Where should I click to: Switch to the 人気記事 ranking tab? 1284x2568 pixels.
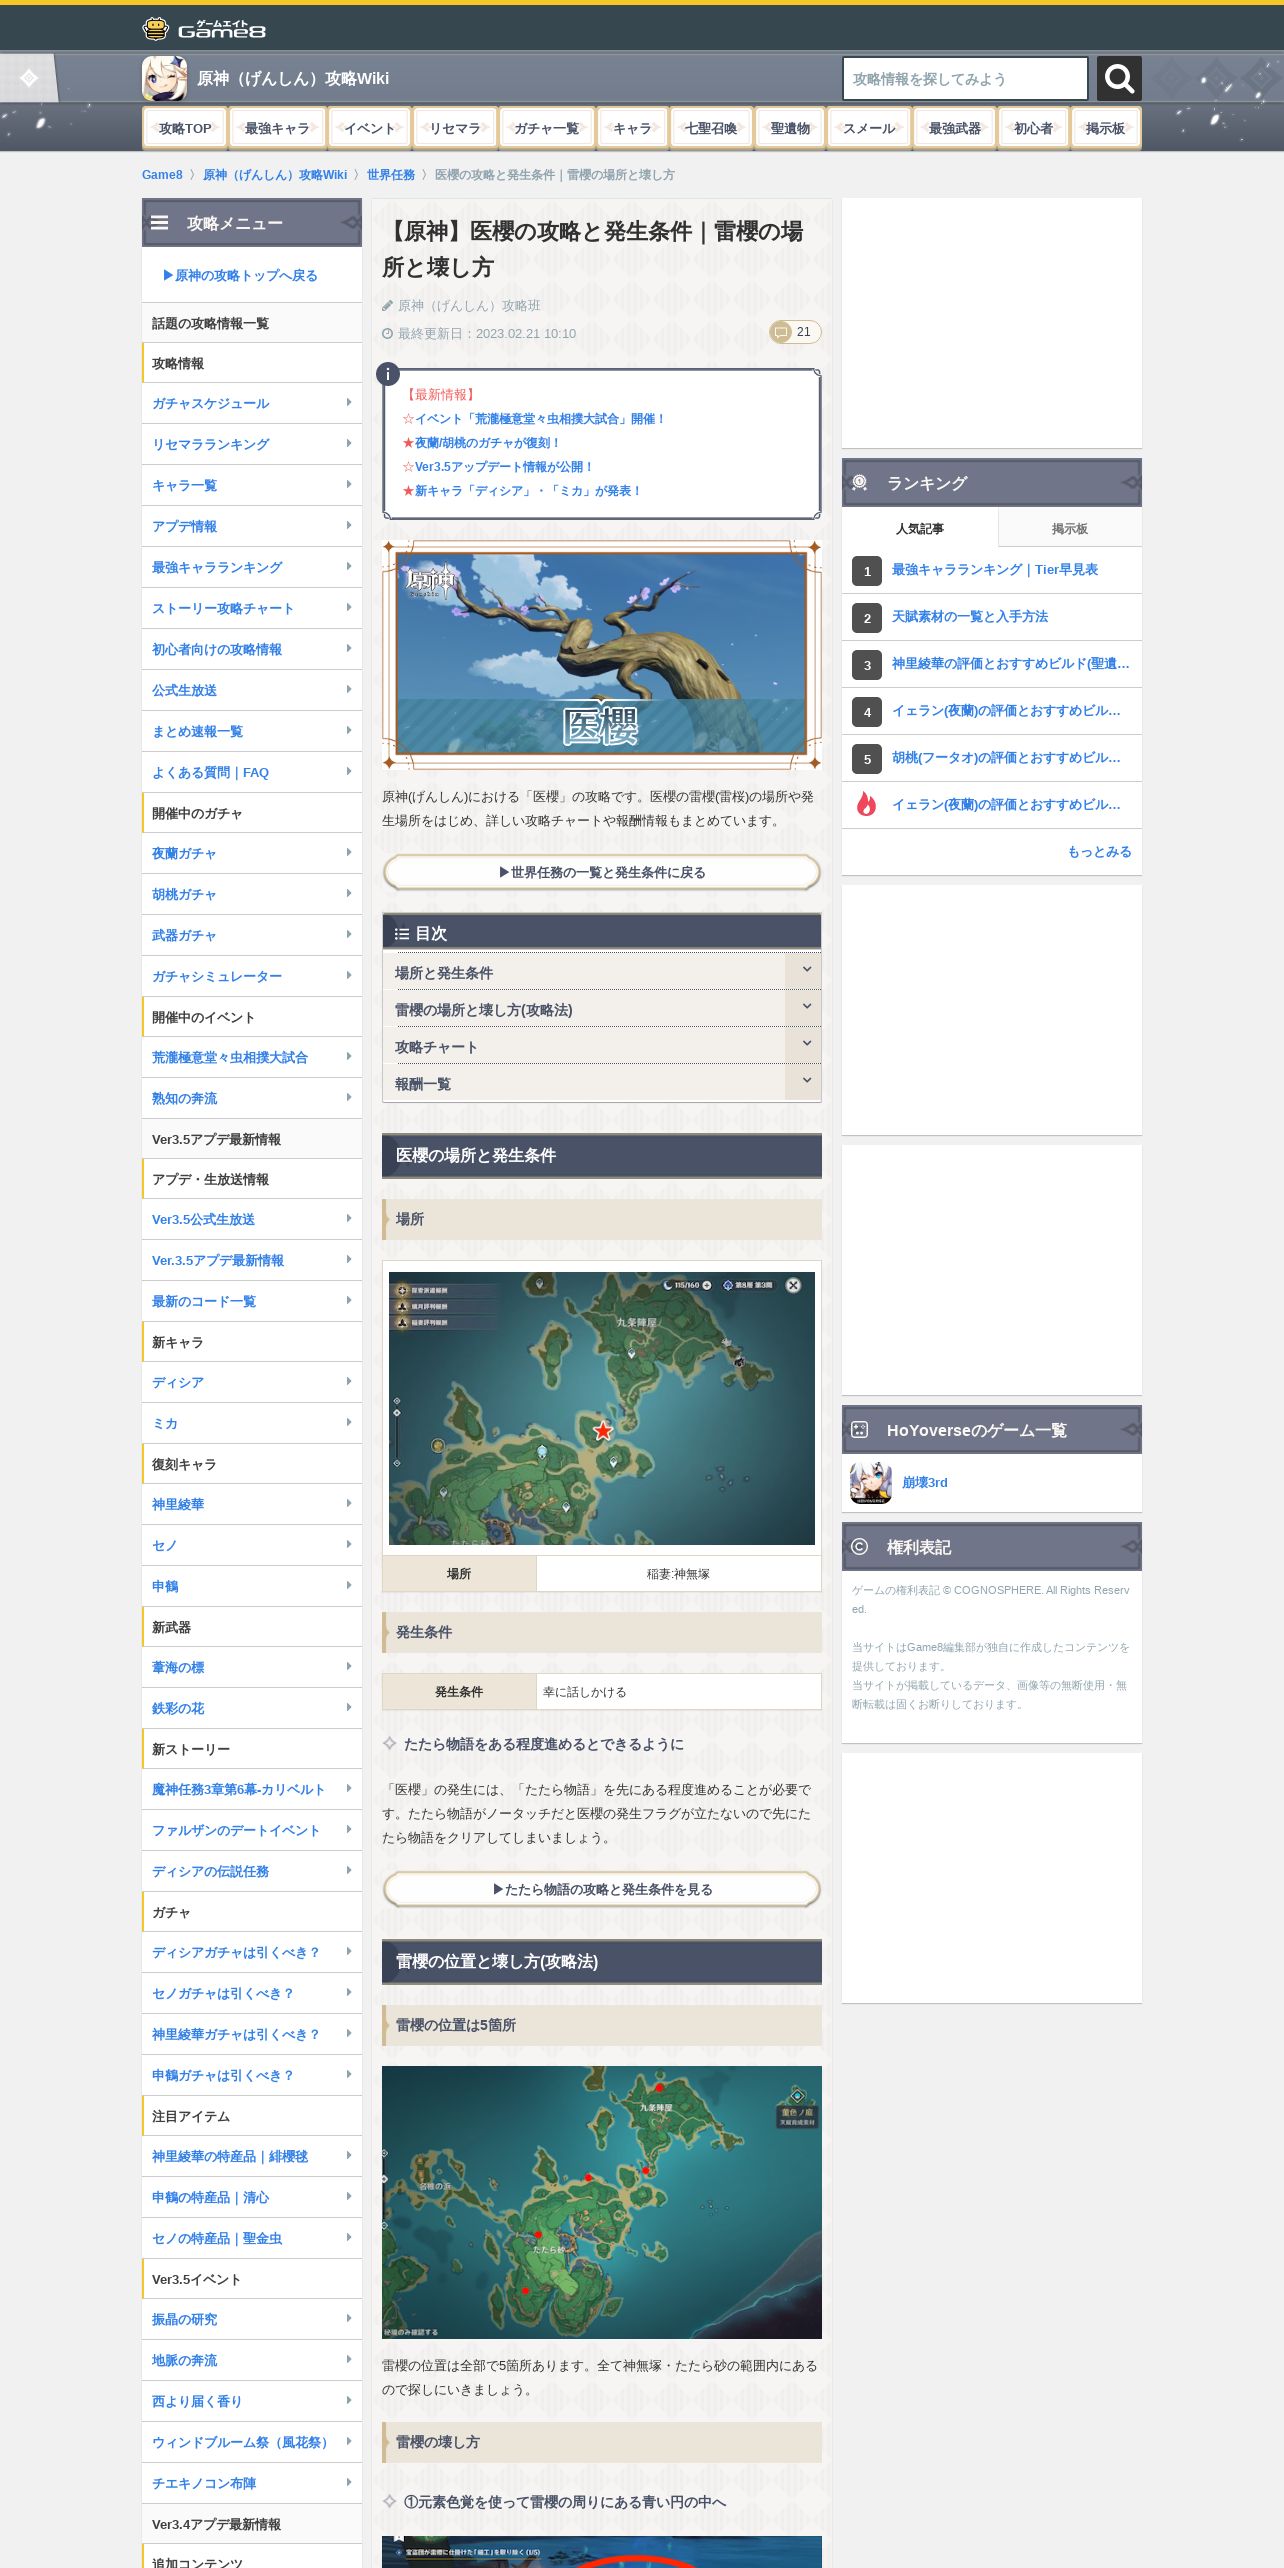pyautogui.click(x=919, y=528)
